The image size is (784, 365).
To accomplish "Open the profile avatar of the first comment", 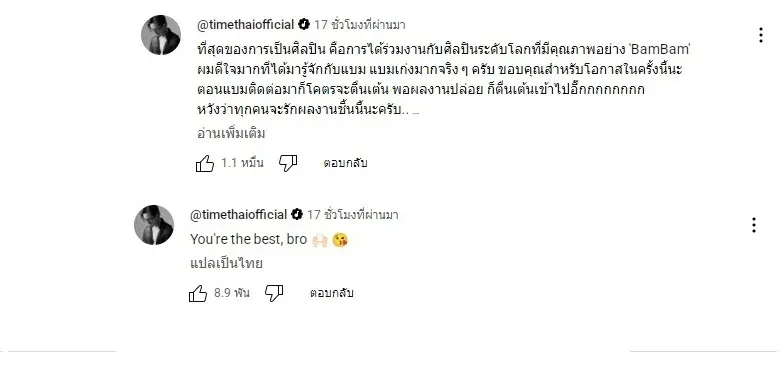I will [161, 35].
